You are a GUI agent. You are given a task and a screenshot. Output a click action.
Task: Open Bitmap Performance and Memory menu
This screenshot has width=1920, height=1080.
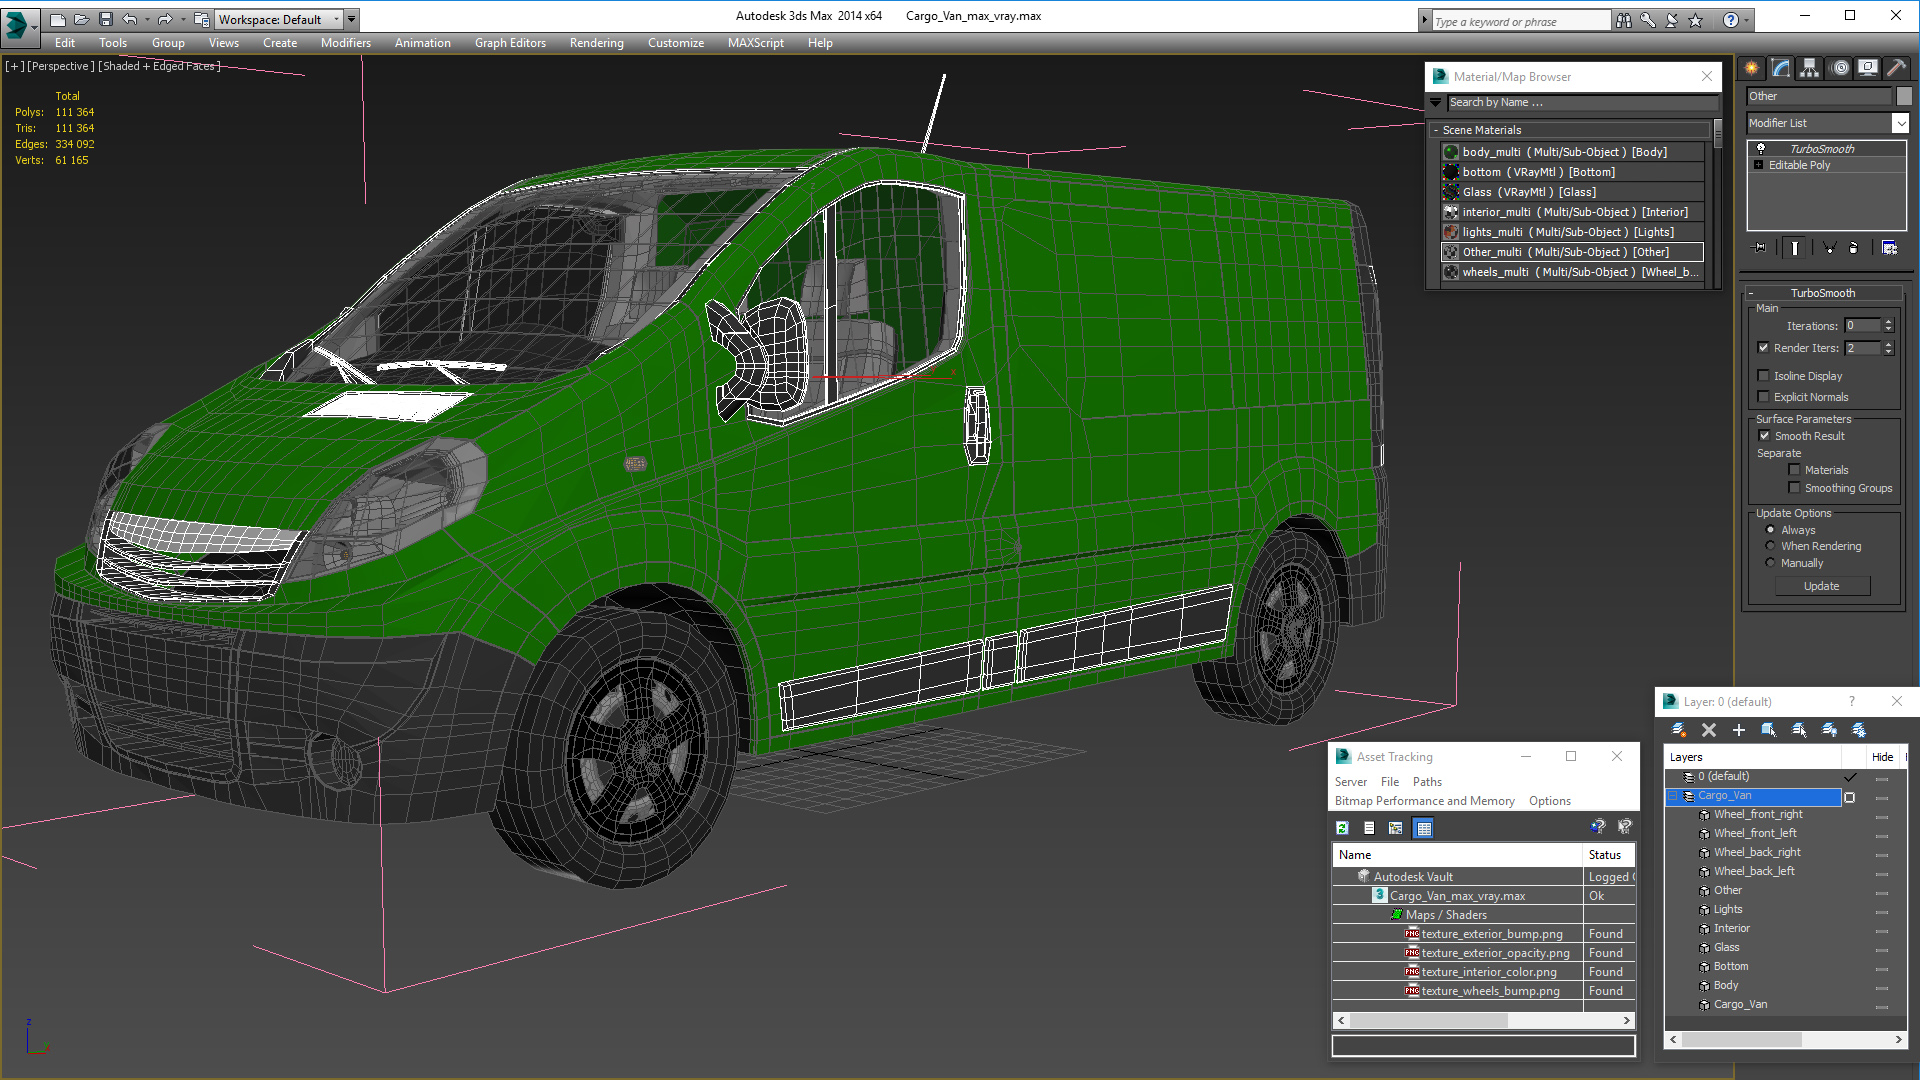(x=1424, y=801)
